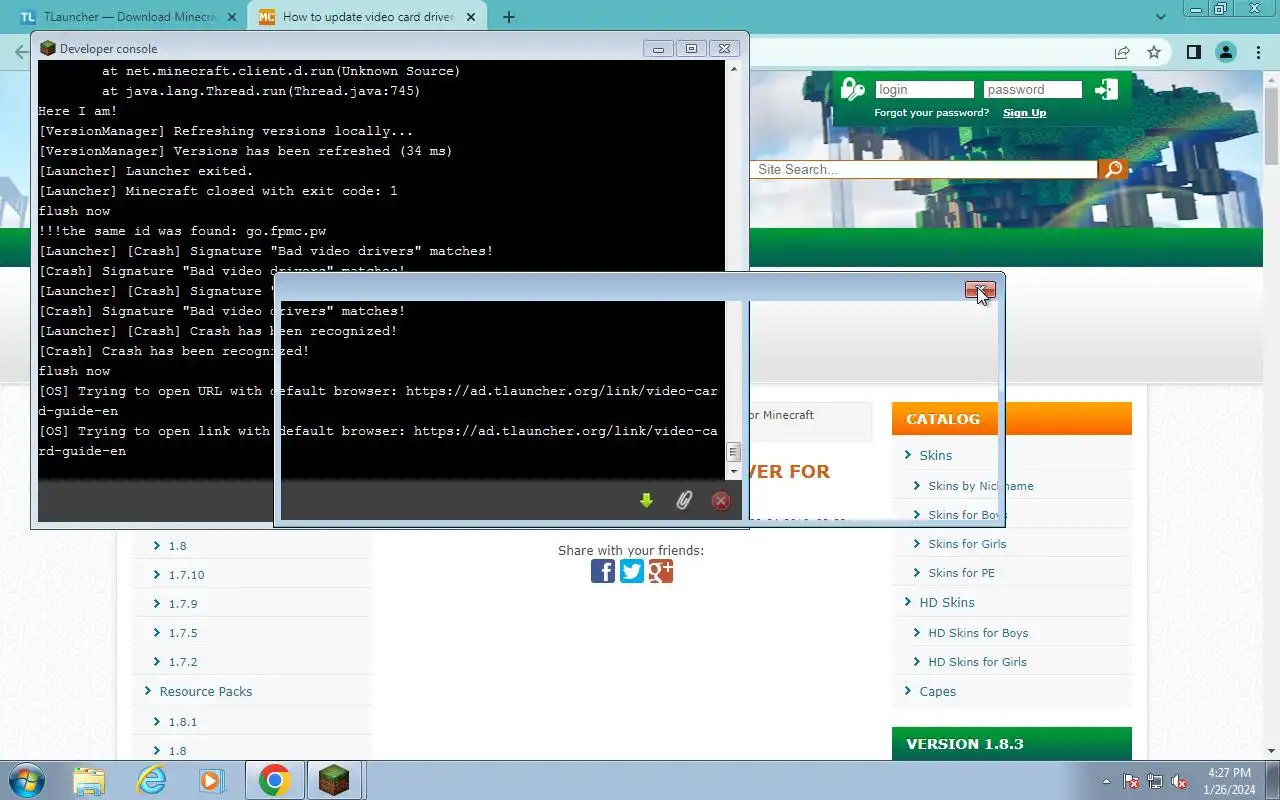Click the Sign Up link
The height and width of the screenshot is (800, 1280).
[1024, 112]
